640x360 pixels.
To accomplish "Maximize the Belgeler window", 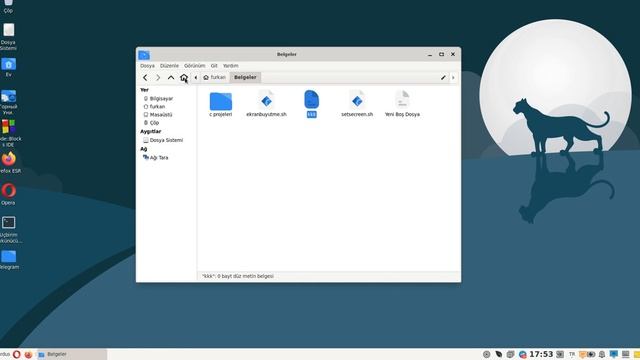I will pos(442,54).
